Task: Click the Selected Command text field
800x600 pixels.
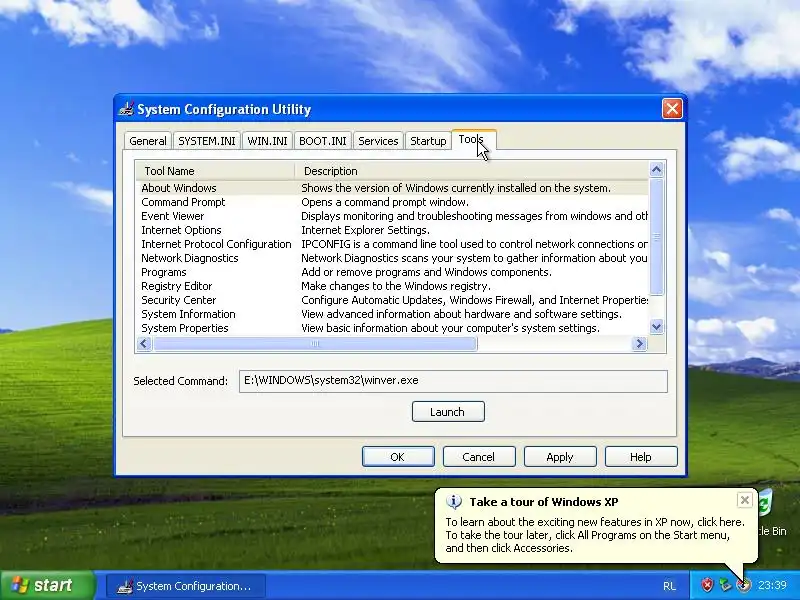Action: coord(453,381)
